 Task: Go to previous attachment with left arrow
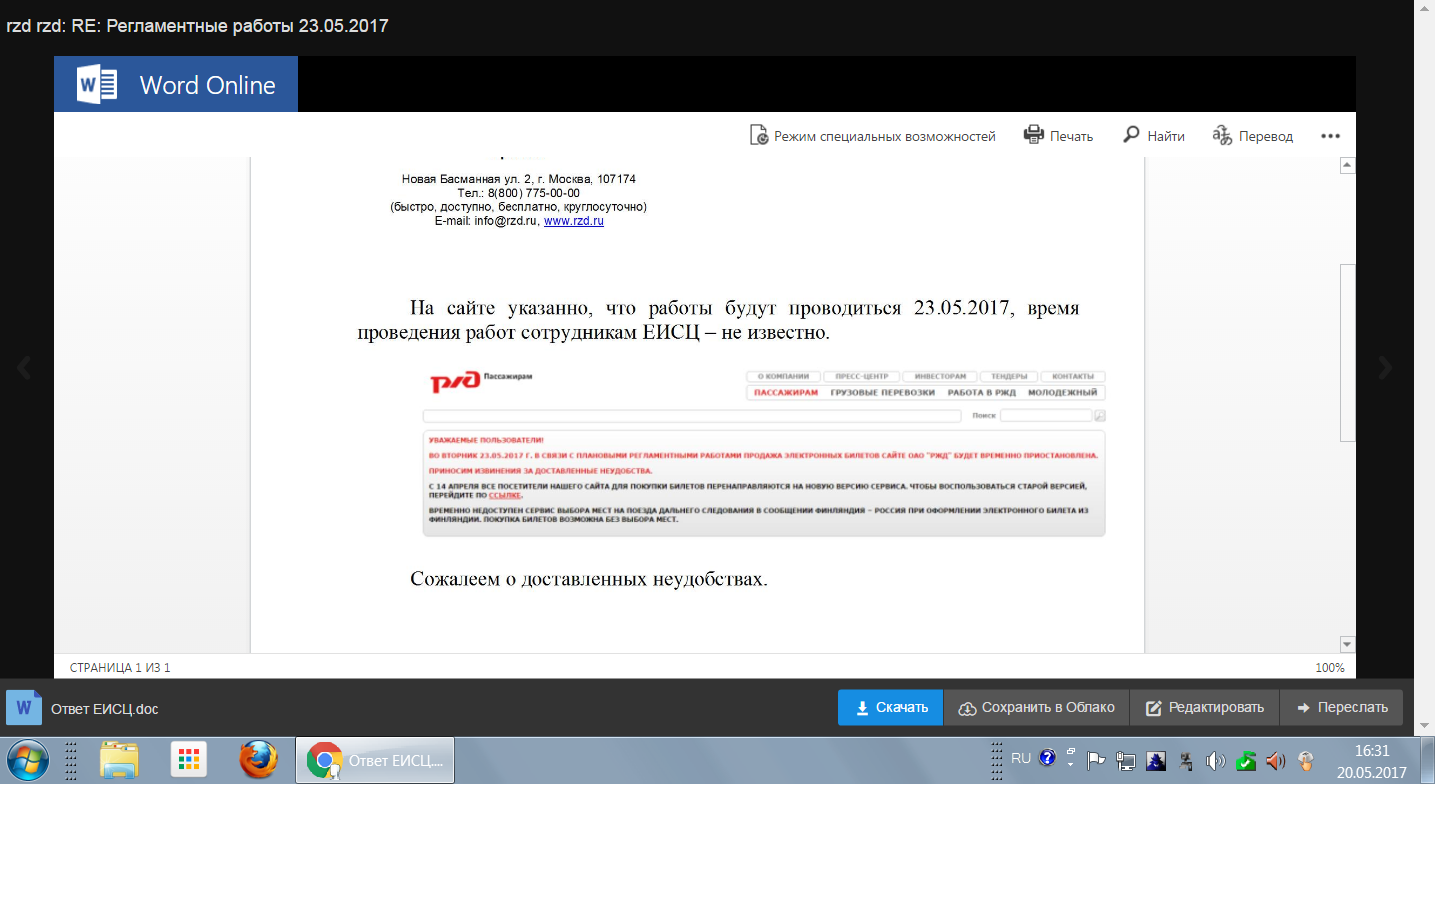pos(24,368)
